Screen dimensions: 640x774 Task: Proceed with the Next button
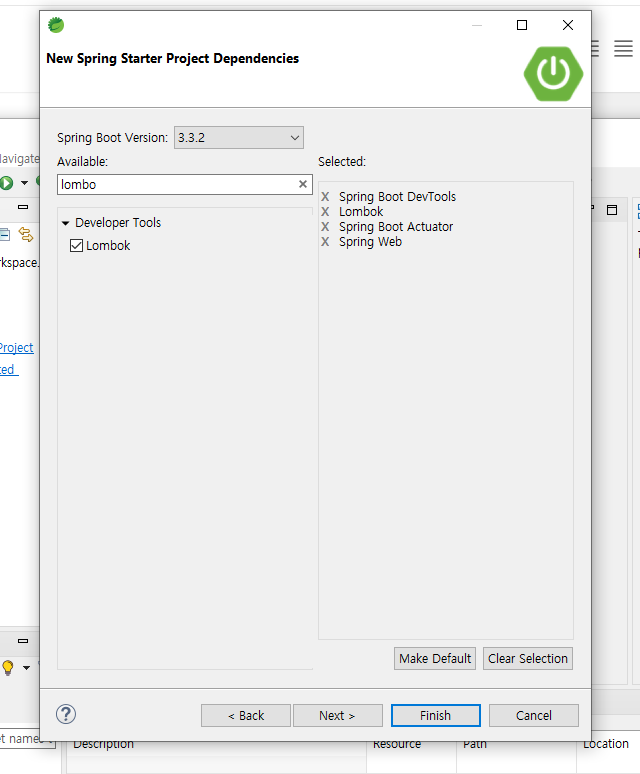[338, 715]
